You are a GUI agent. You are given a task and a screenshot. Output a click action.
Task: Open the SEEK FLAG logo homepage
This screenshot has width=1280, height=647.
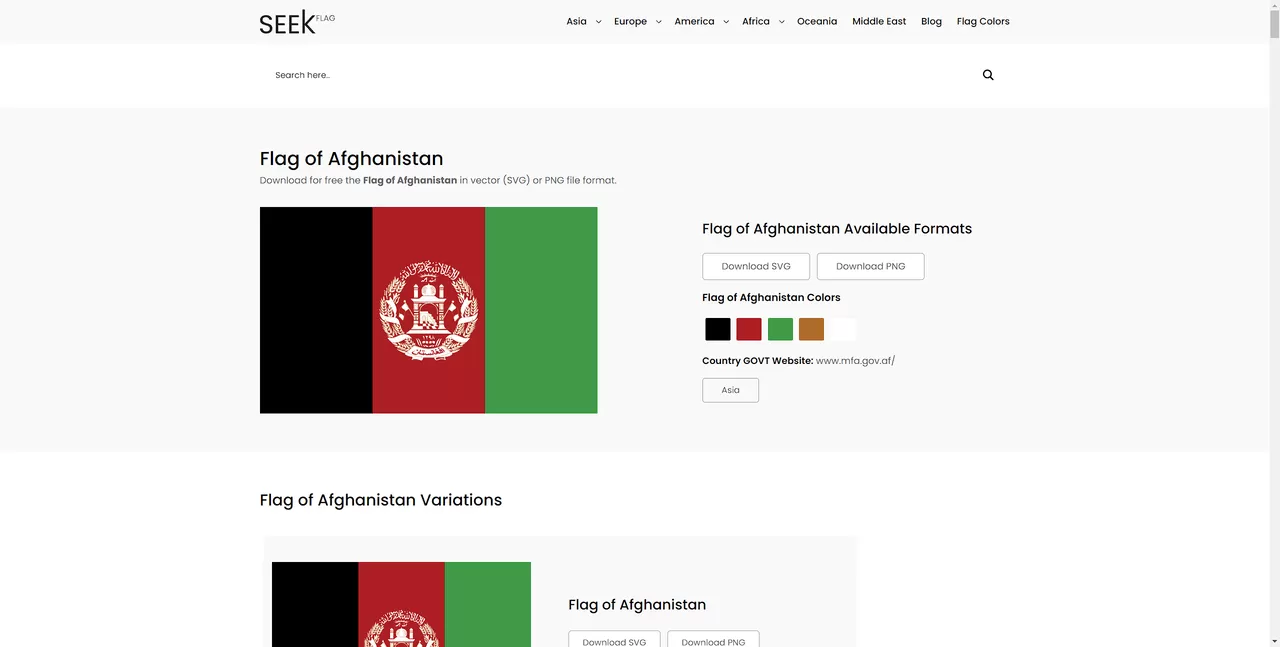pyautogui.click(x=297, y=22)
